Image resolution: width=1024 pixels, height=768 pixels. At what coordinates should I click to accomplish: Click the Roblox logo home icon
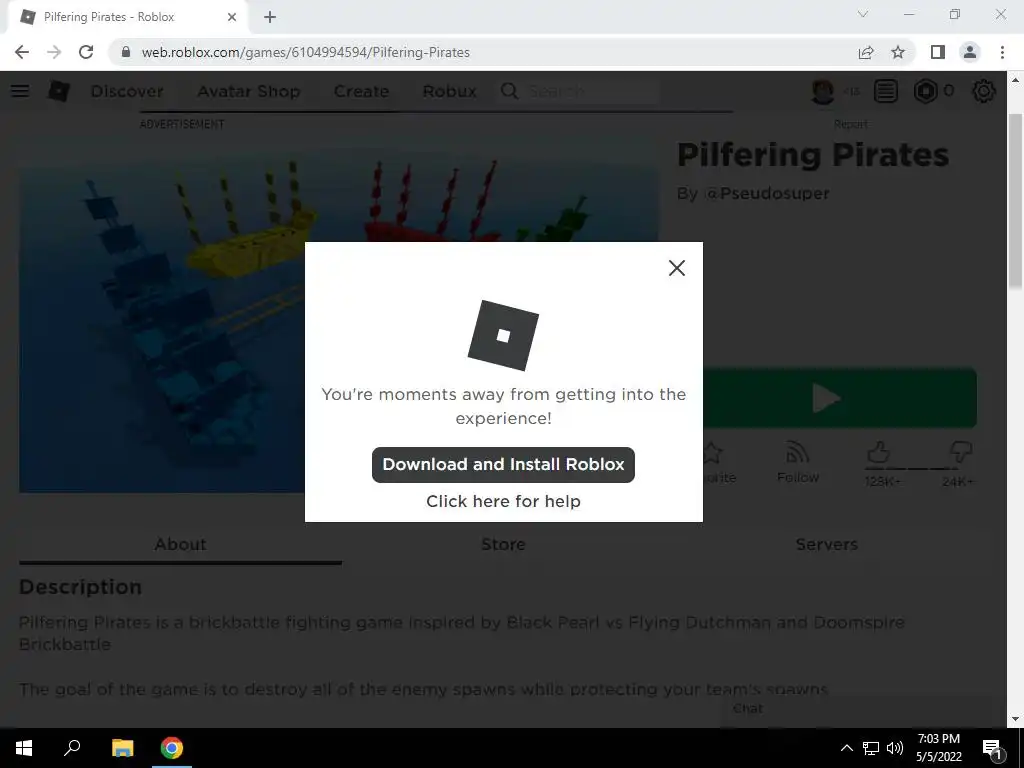[58, 91]
